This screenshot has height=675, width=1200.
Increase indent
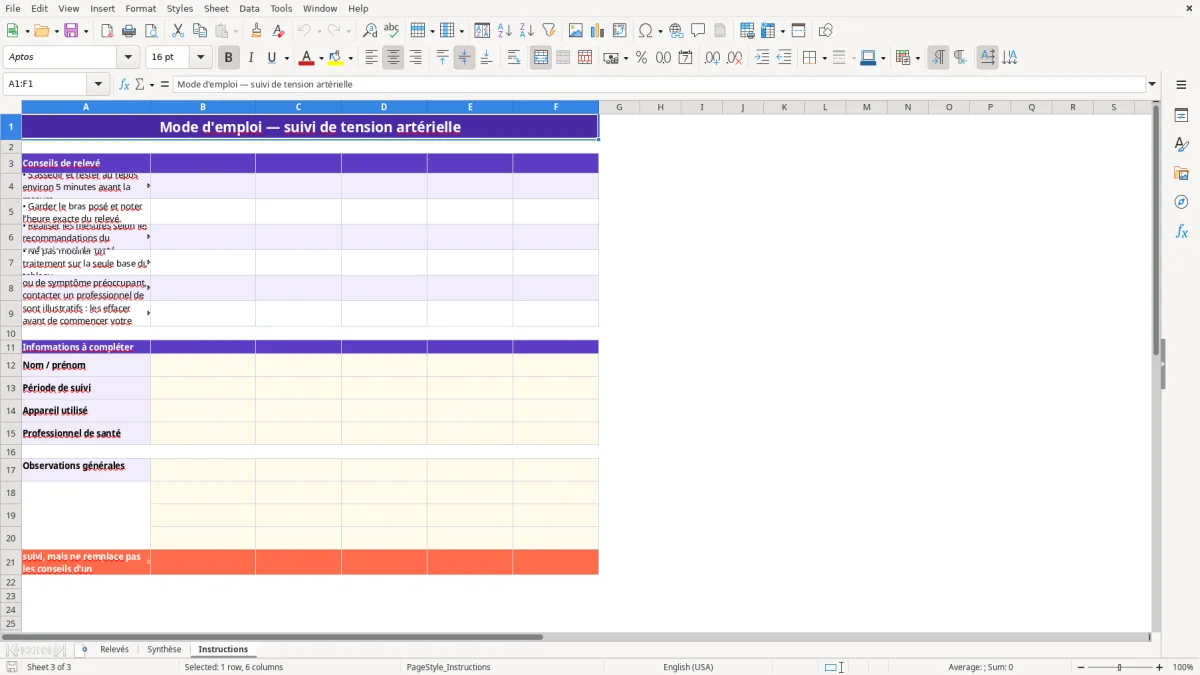[762, 58]
